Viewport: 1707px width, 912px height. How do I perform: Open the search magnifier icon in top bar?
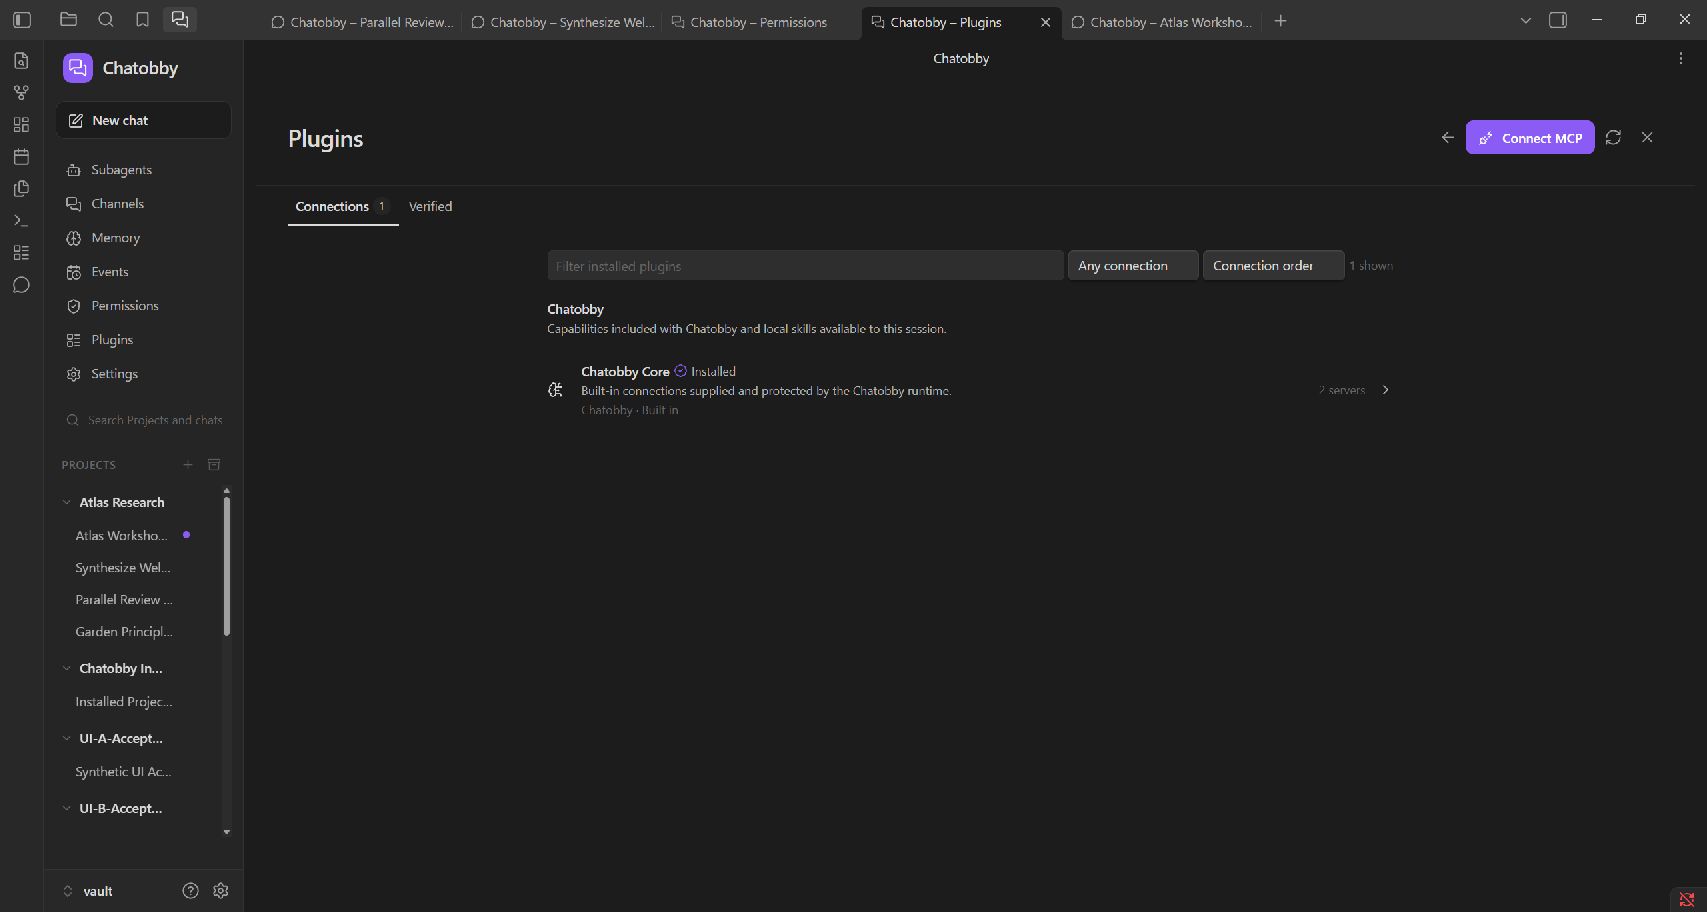[x=106, y=20]
